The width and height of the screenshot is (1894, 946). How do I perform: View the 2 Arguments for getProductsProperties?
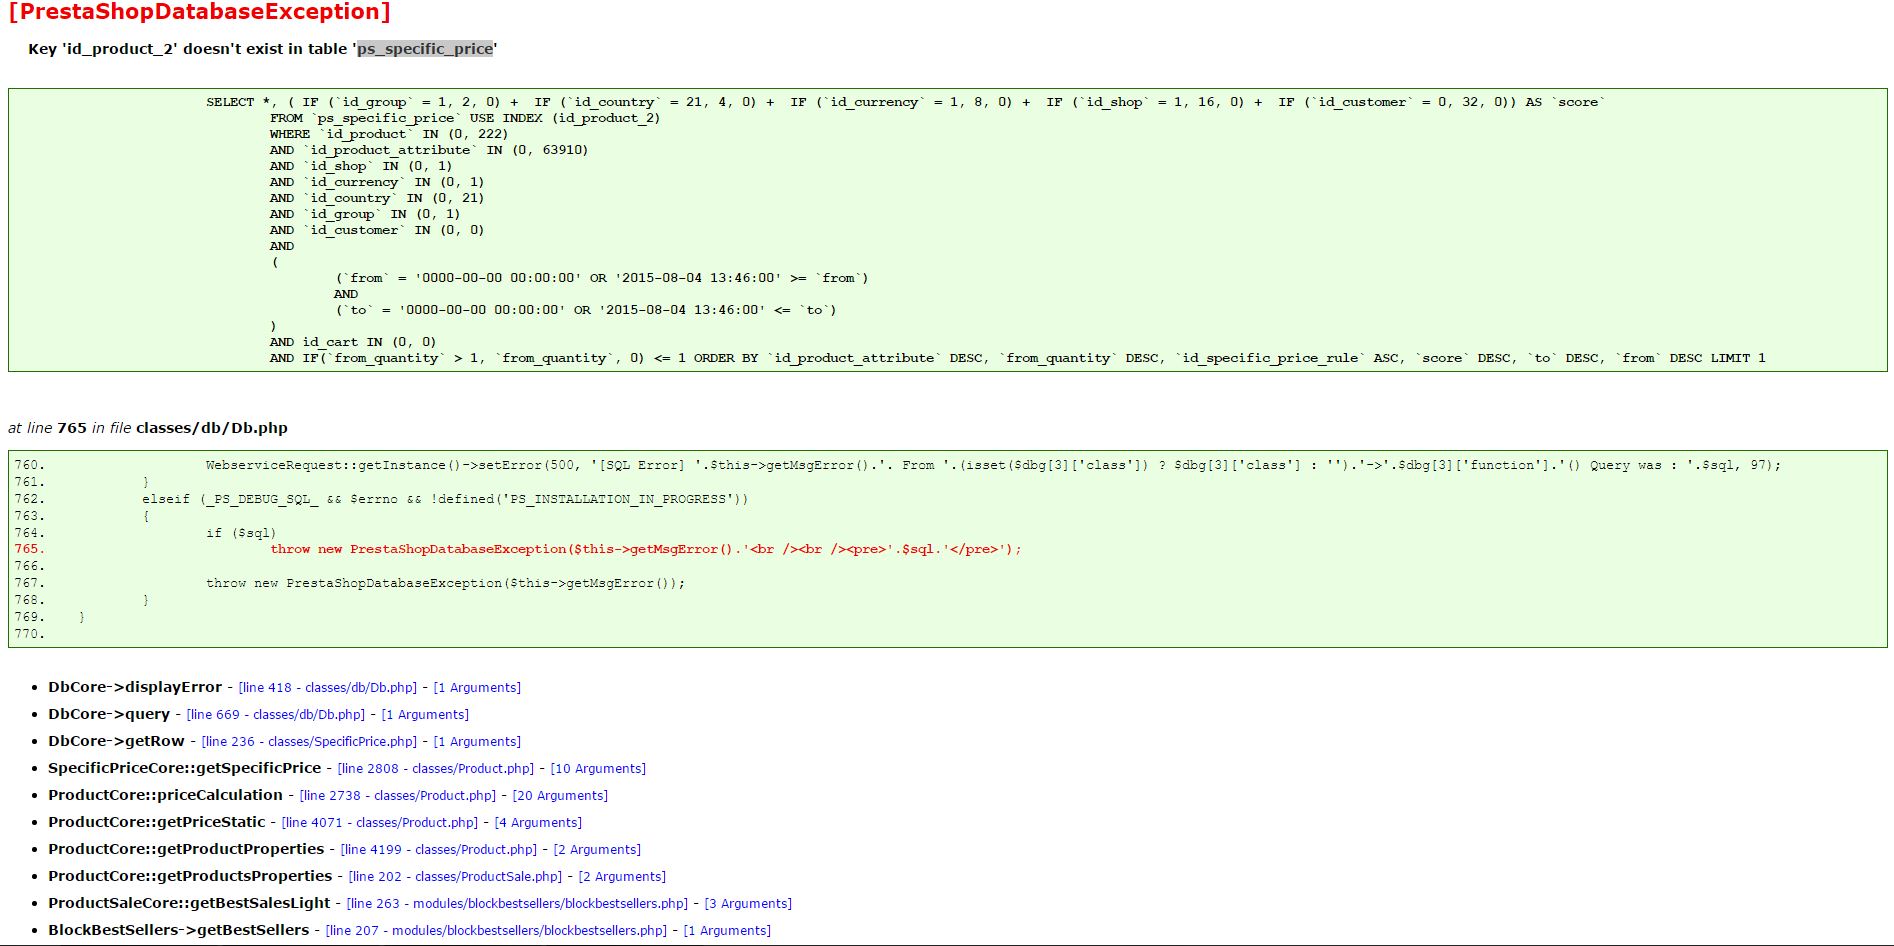624,876
